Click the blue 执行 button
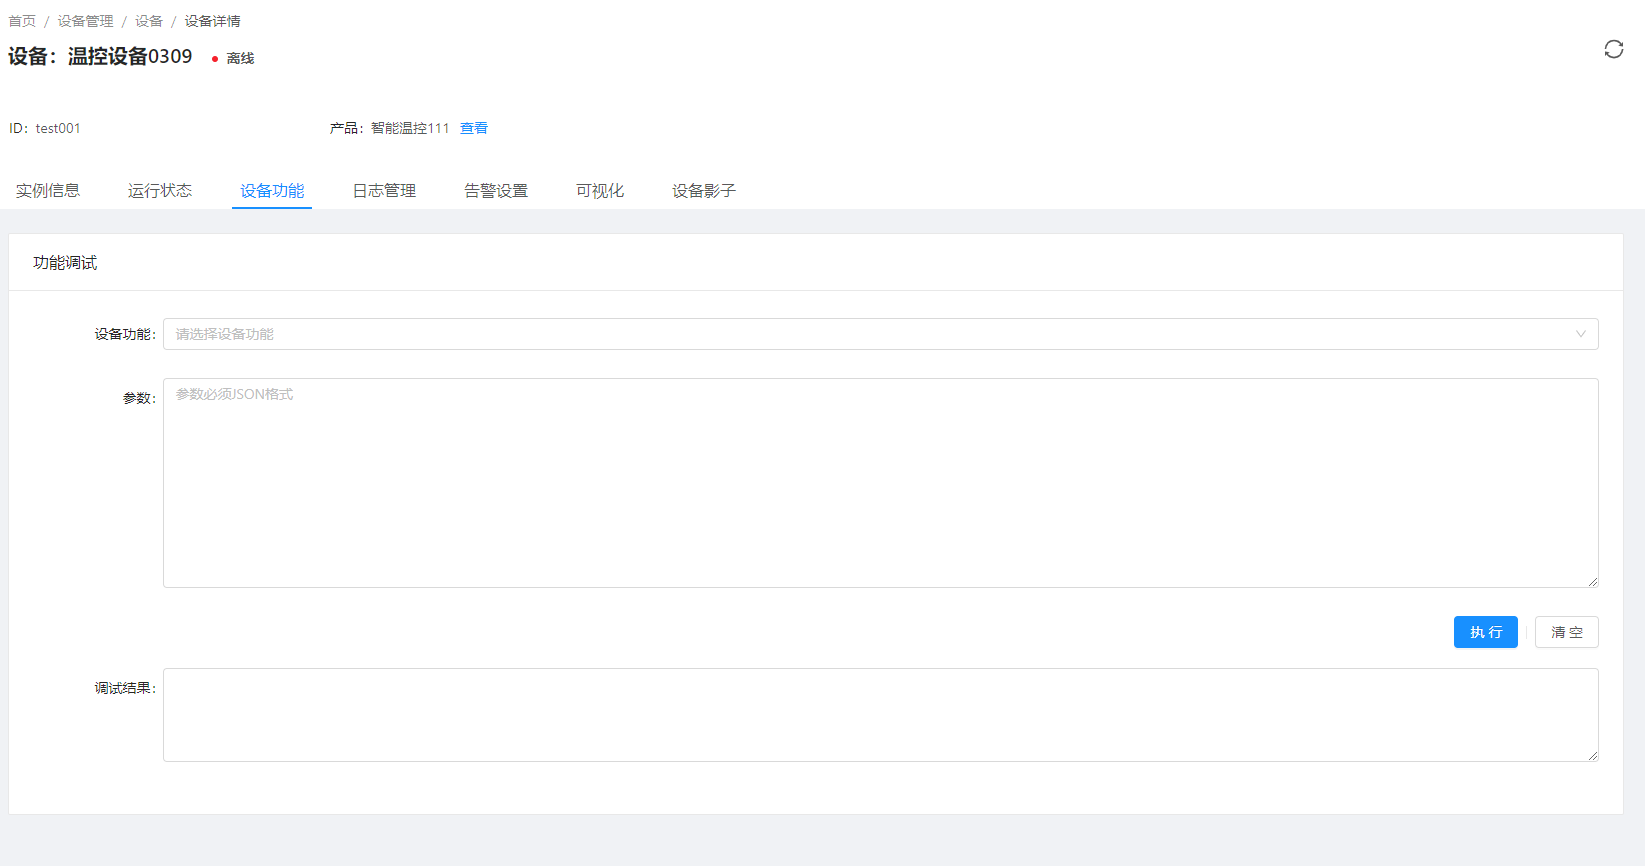 [1485, 632]
